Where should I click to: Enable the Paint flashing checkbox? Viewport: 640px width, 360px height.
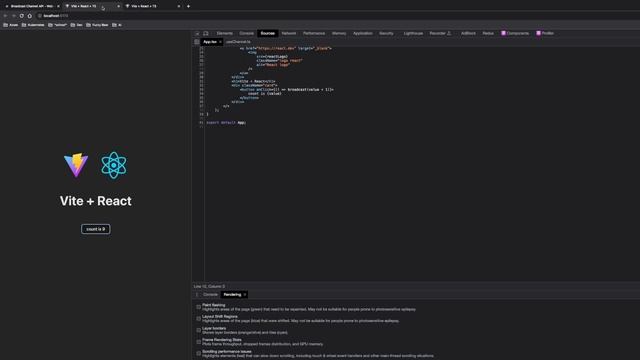tap(199, 307)
